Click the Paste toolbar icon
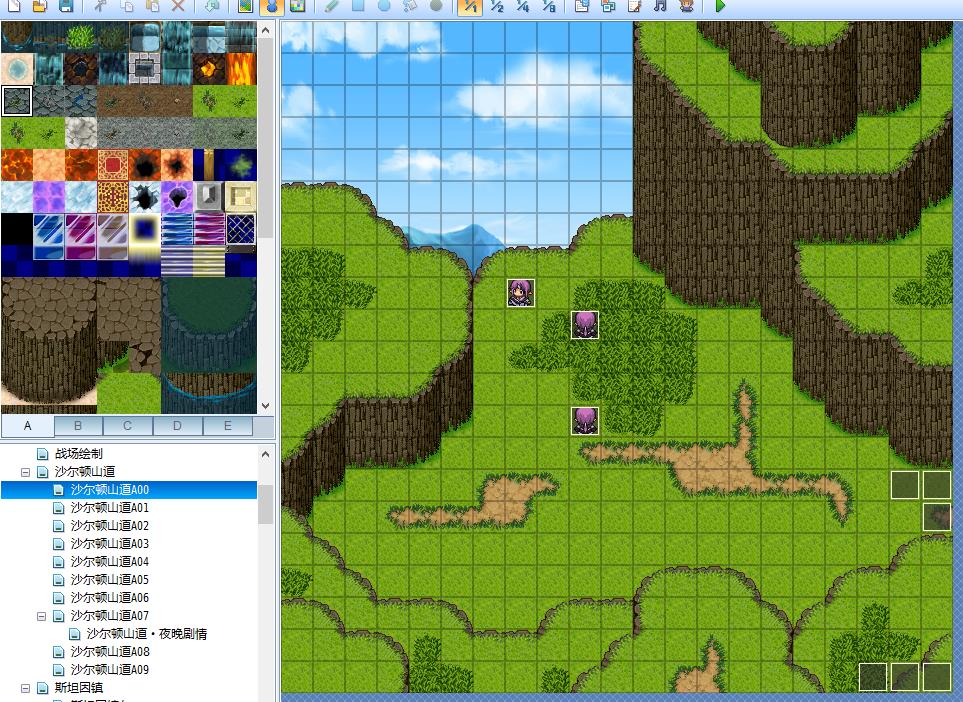963x702 pixels. [152, 6]
